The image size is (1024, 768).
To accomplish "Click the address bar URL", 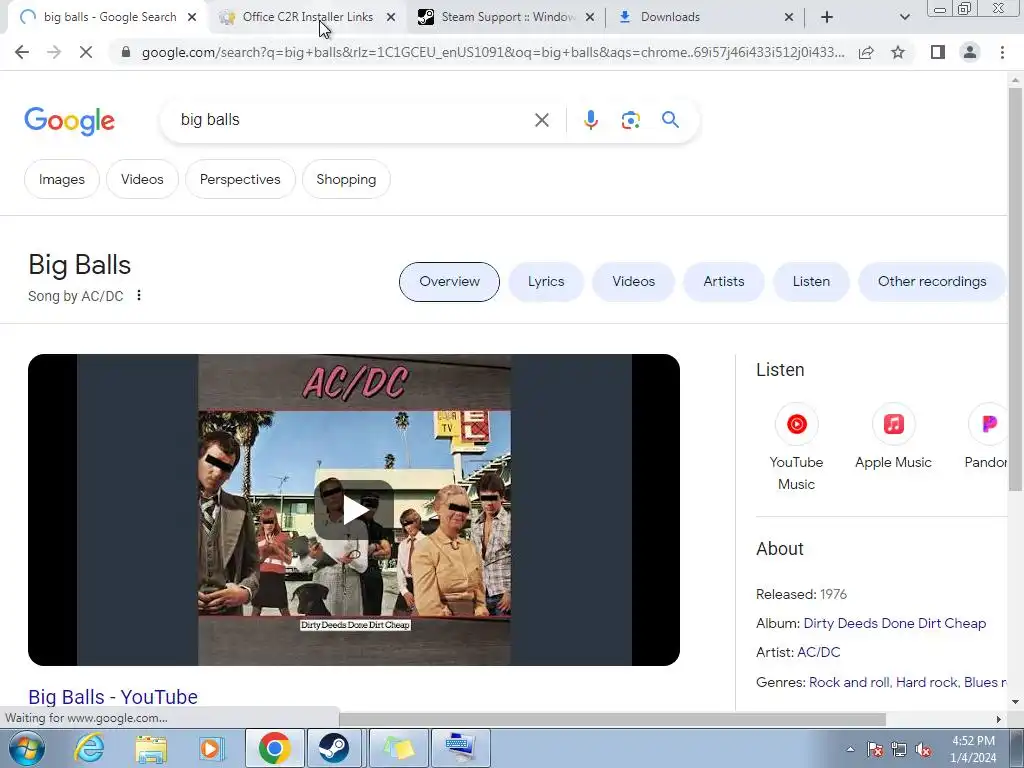I will 493,52.
